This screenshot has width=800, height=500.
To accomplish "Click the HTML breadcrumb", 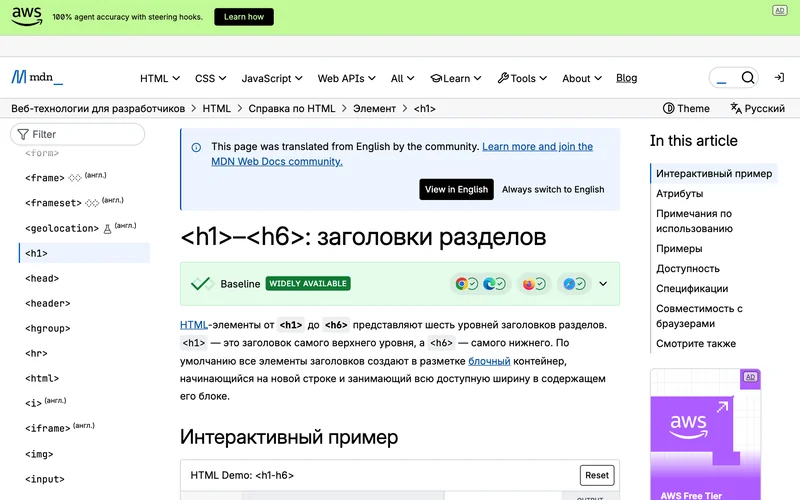I will click(216, 109).
